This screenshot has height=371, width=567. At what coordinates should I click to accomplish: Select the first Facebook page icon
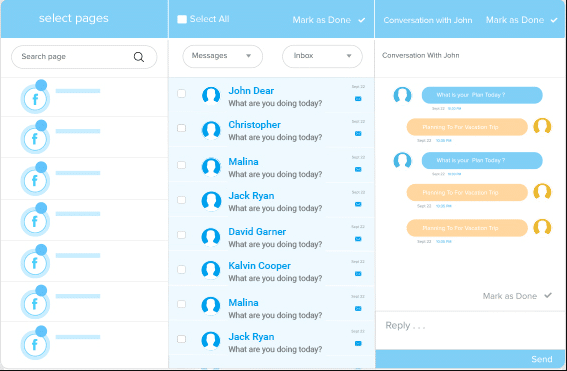pyautogui.click(x=35, y=99)
